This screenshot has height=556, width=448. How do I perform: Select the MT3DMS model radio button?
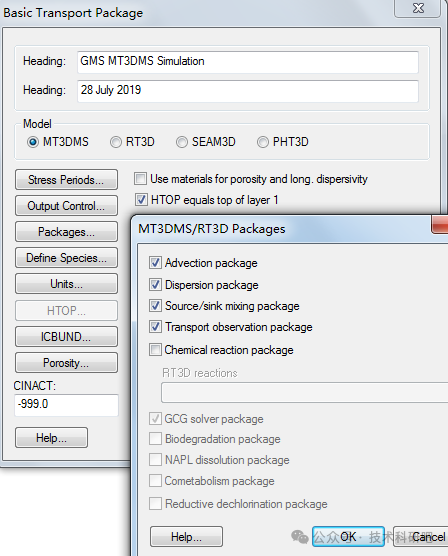(33, 142)
